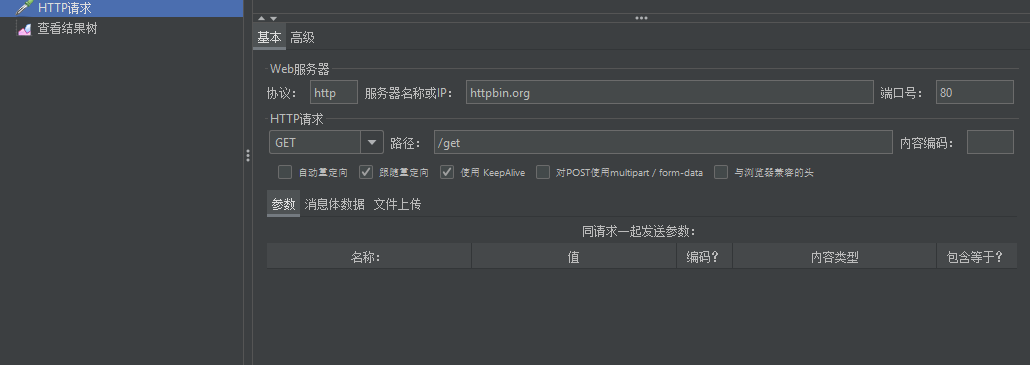1030x365 pixels.
Task: Click the 包含等于? column header
Action: [x=976, y=256]
